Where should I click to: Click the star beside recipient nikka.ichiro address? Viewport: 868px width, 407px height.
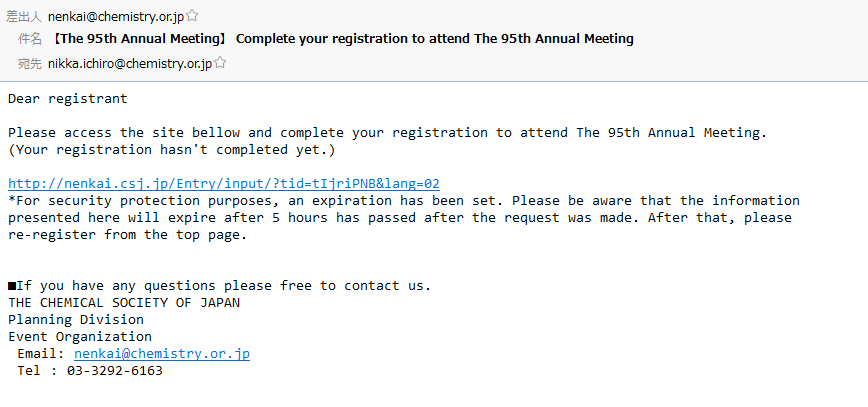(x=220, y=63)
